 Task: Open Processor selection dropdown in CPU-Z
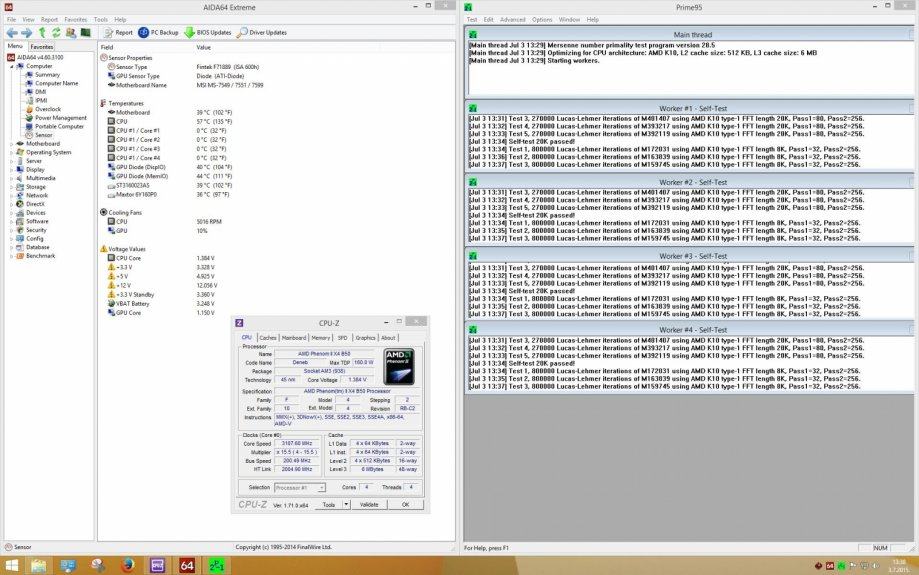[x=299, y=488]
